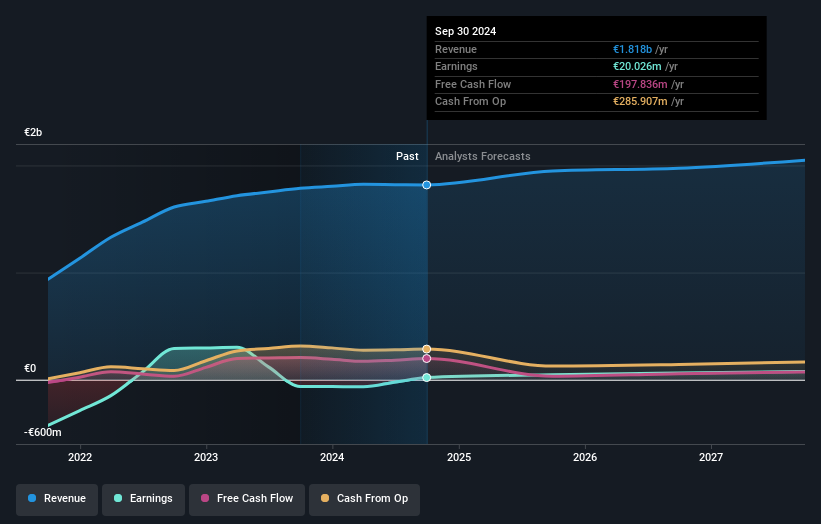Click the €1.818b revenue value
The image size is (821, 524).
tap(633, 49)
